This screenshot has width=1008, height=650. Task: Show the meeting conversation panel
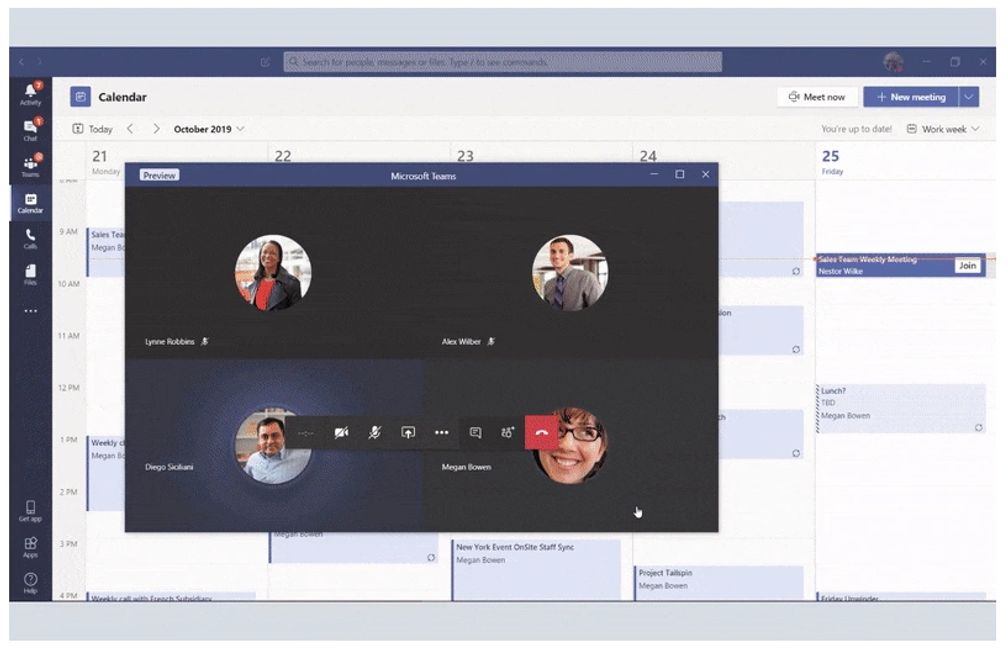[x=475, y=433]
